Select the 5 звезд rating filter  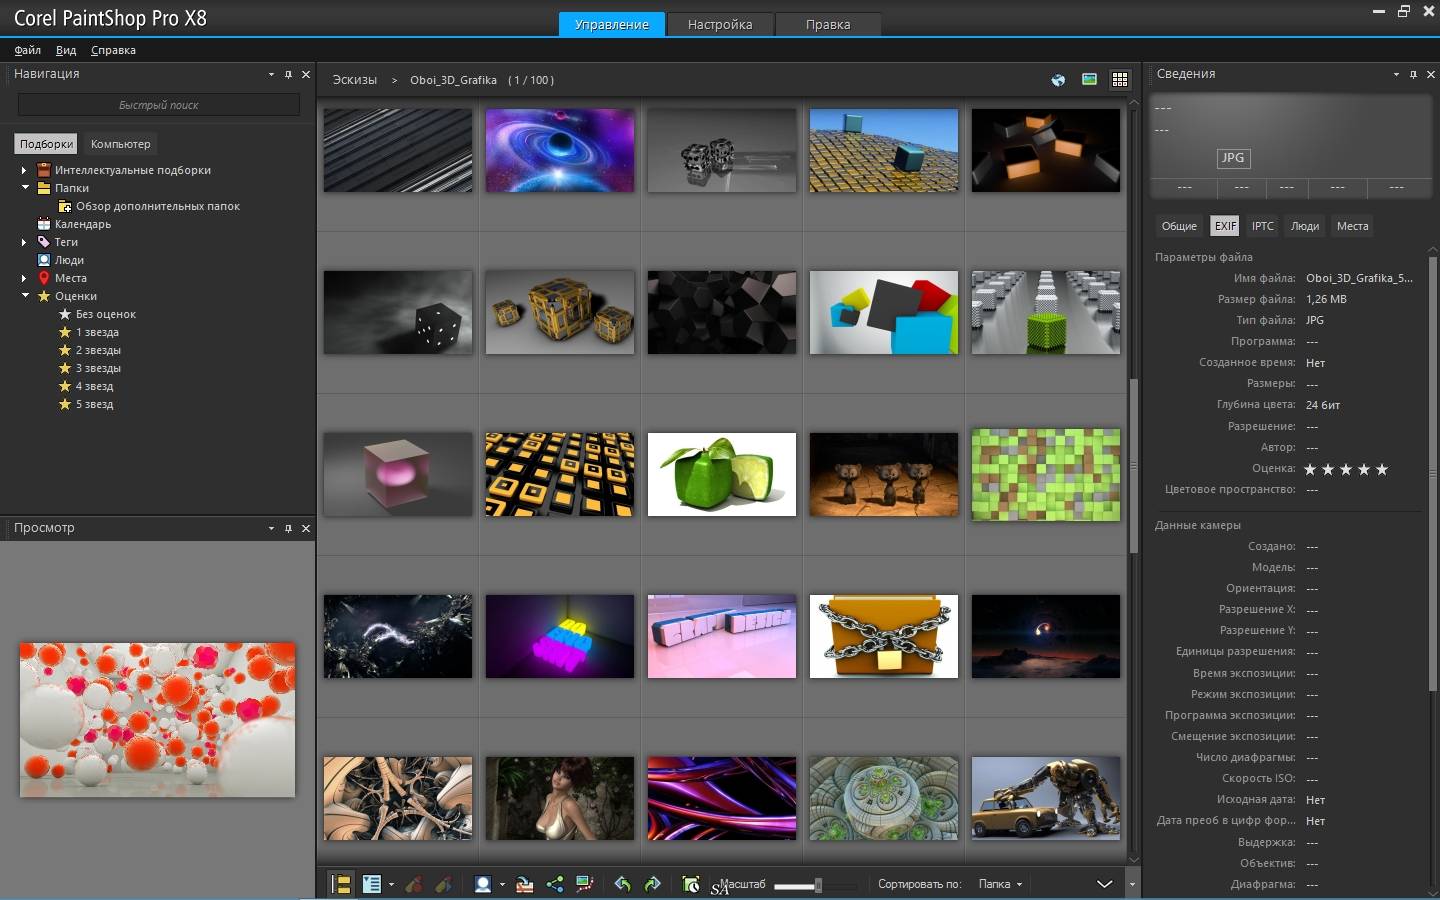pos(94,404)
